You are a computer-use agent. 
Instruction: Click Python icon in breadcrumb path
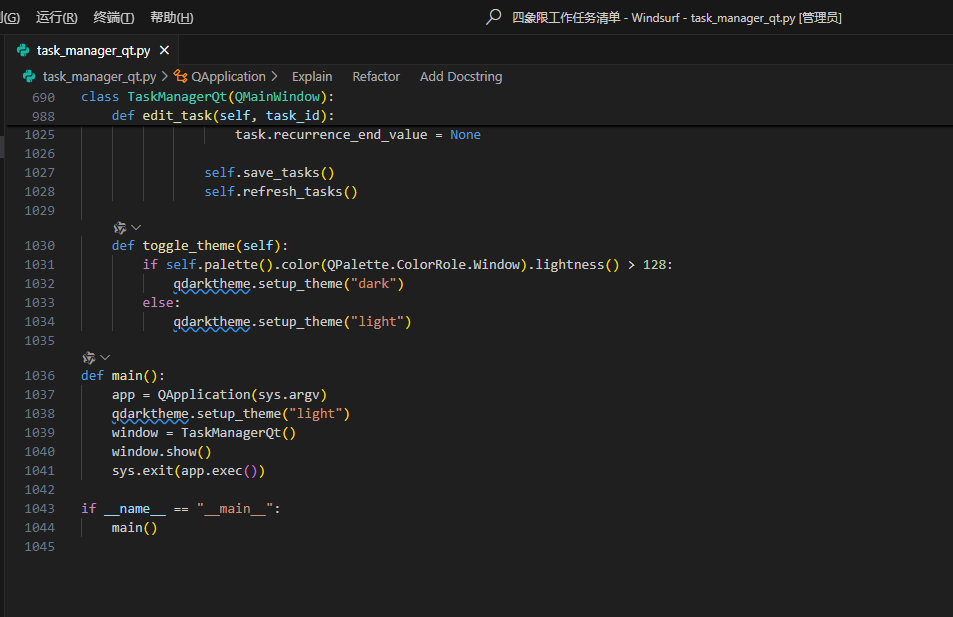click(29, 77)
